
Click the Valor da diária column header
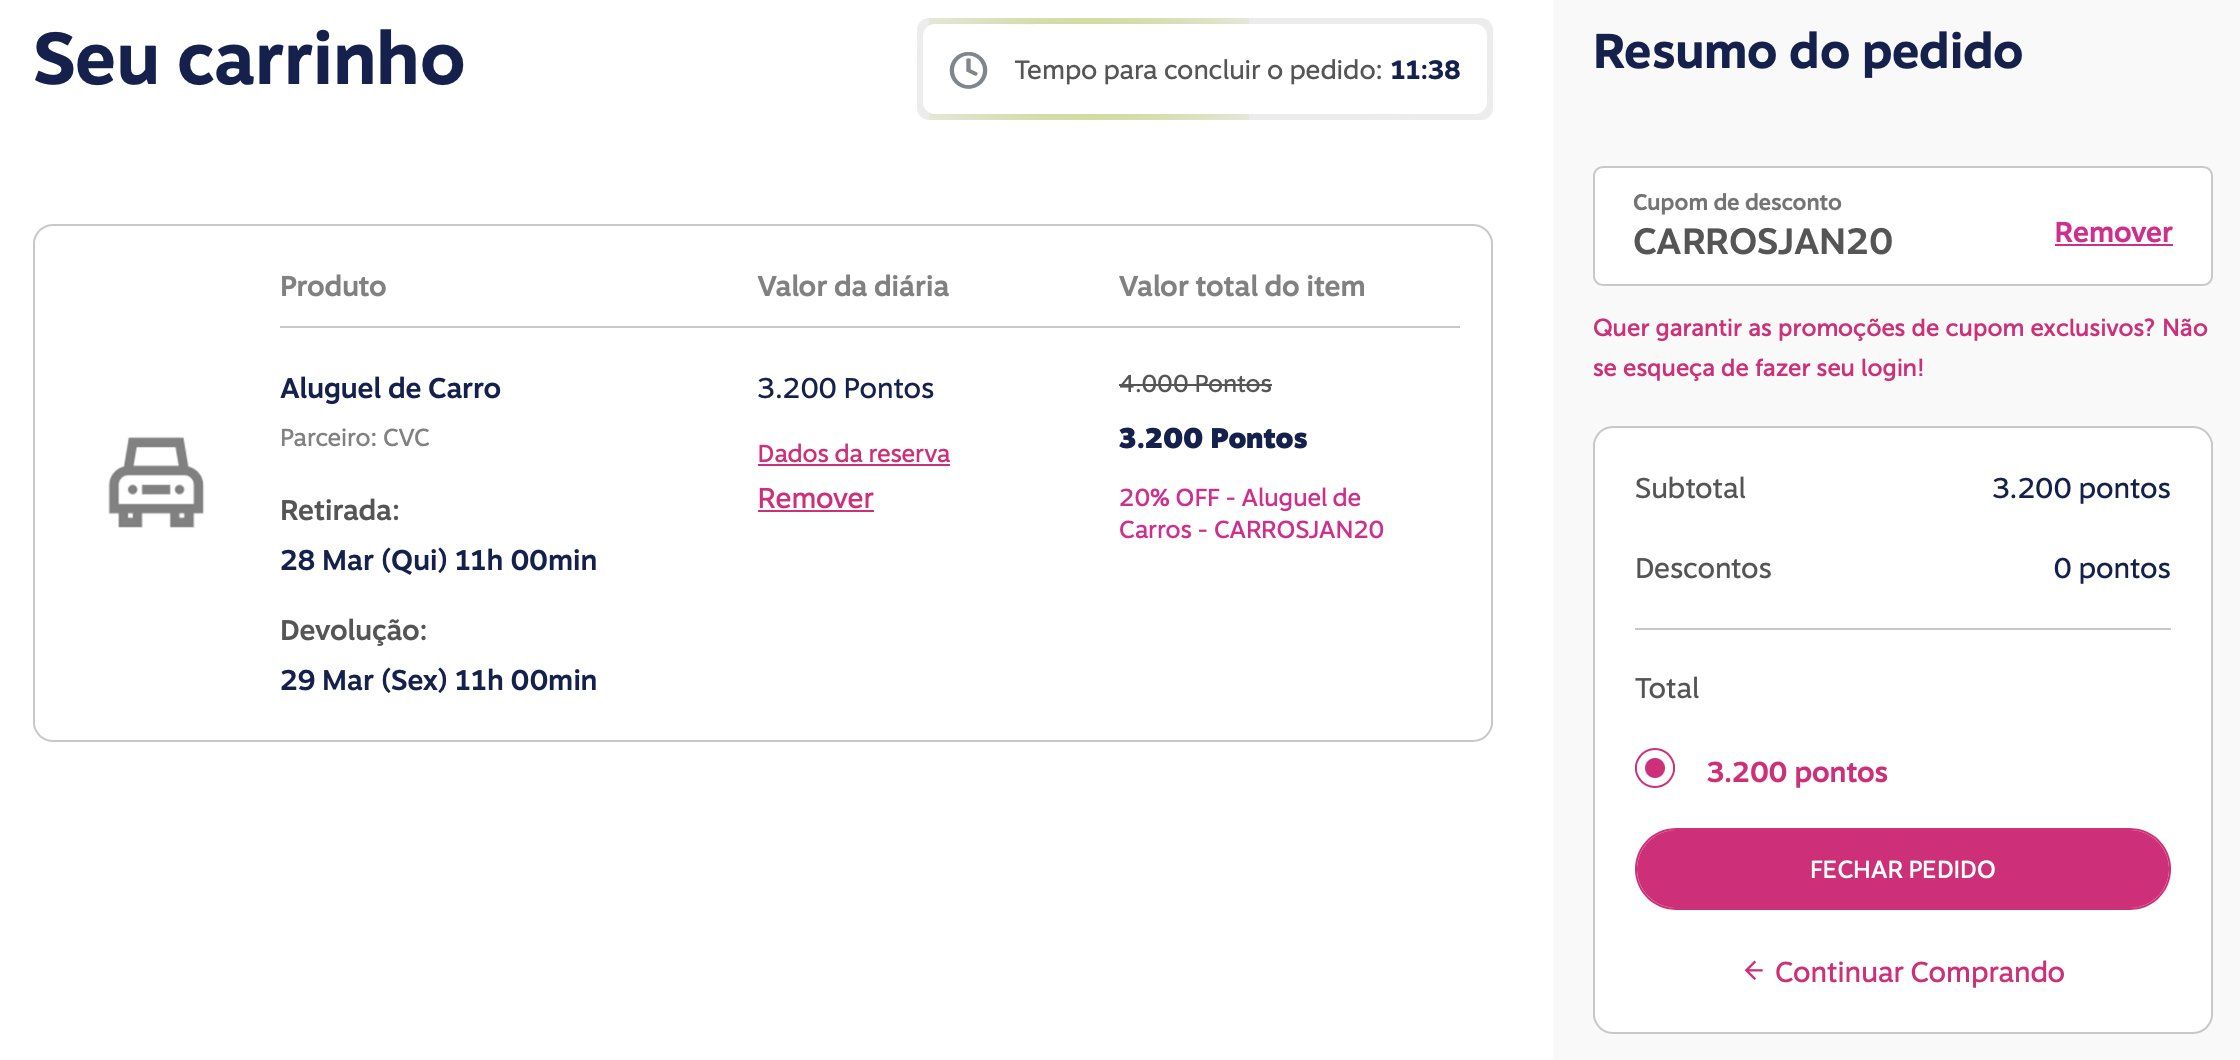click(x=852, y=286)
